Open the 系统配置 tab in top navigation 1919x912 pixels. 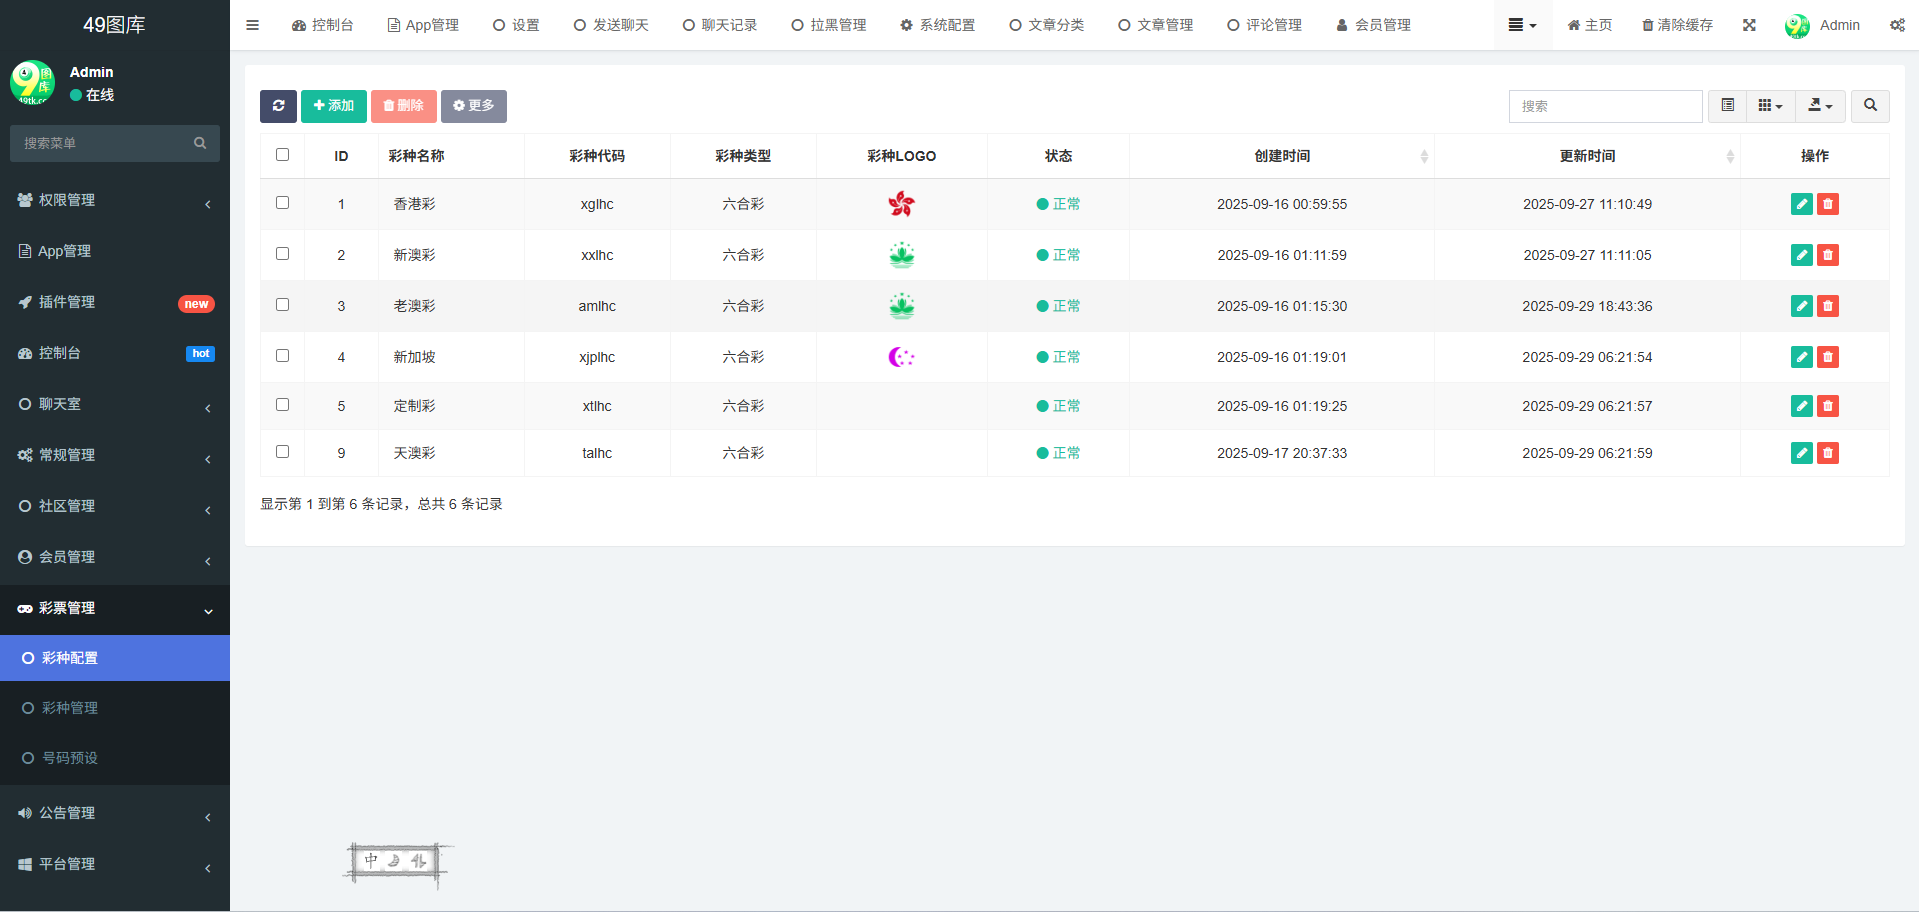click(x=937, y=25)
